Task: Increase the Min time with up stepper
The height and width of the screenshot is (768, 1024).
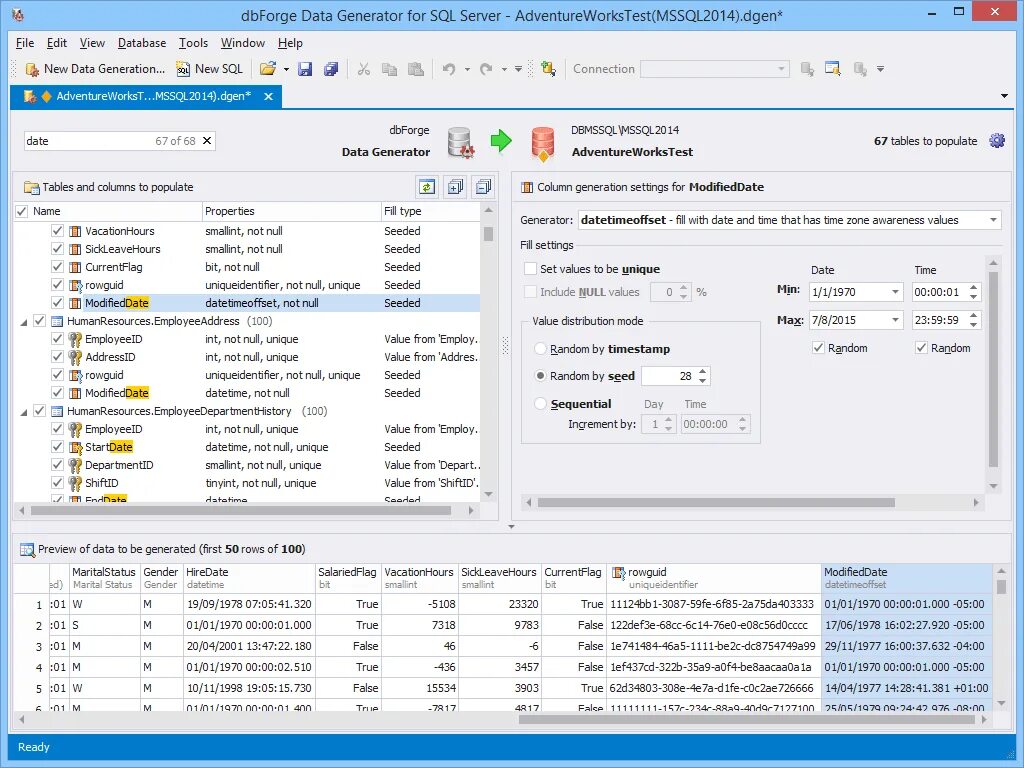Action: [974, 288]
